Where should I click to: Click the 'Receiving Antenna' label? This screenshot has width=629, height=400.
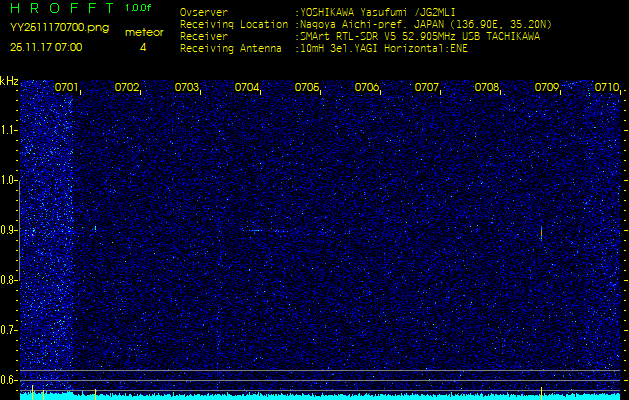coord(231,49)
